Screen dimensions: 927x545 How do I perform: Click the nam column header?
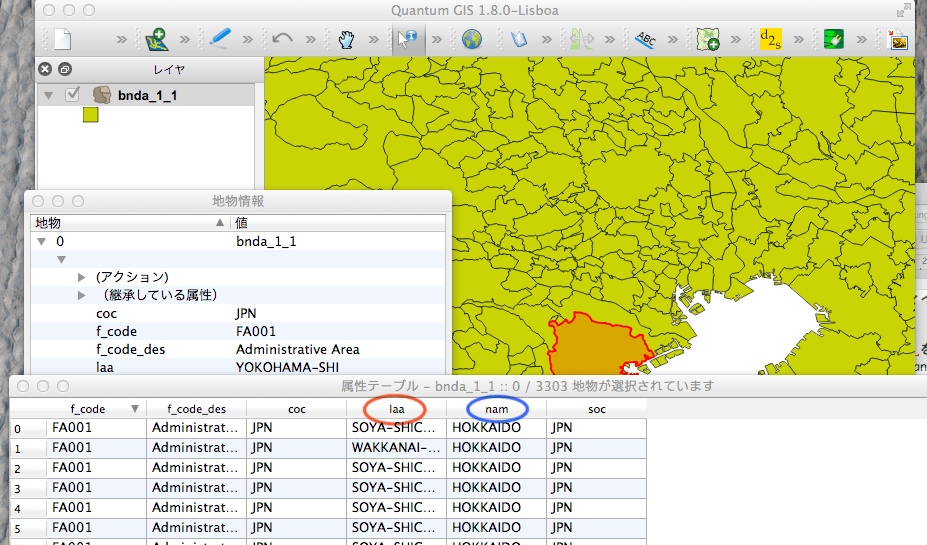[x=497, y=409]
